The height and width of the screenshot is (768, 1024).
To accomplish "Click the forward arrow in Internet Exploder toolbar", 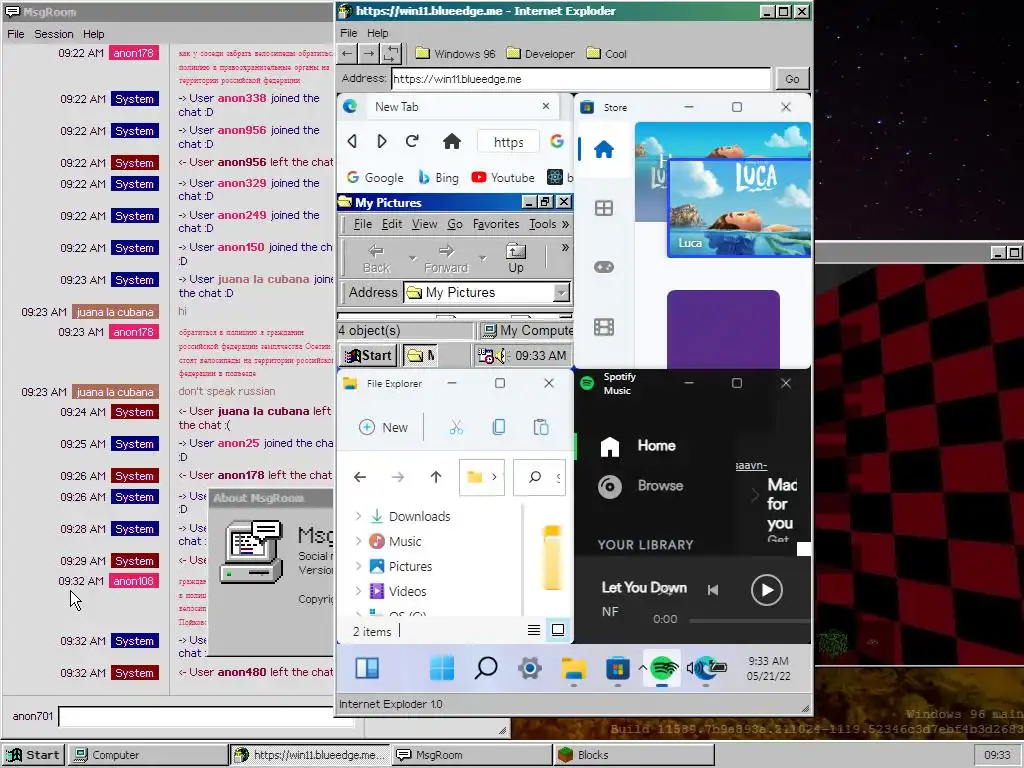I will tap(369, 54).
